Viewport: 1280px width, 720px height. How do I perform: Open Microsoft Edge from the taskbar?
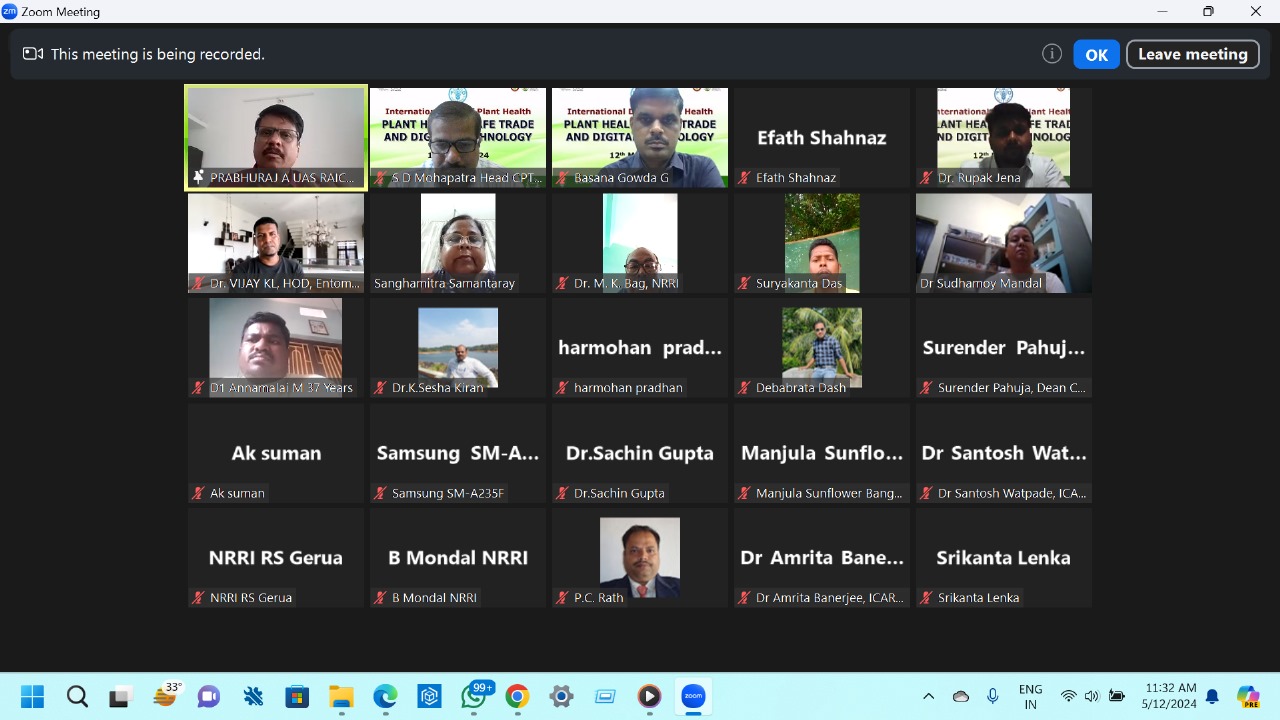[385, 696]
